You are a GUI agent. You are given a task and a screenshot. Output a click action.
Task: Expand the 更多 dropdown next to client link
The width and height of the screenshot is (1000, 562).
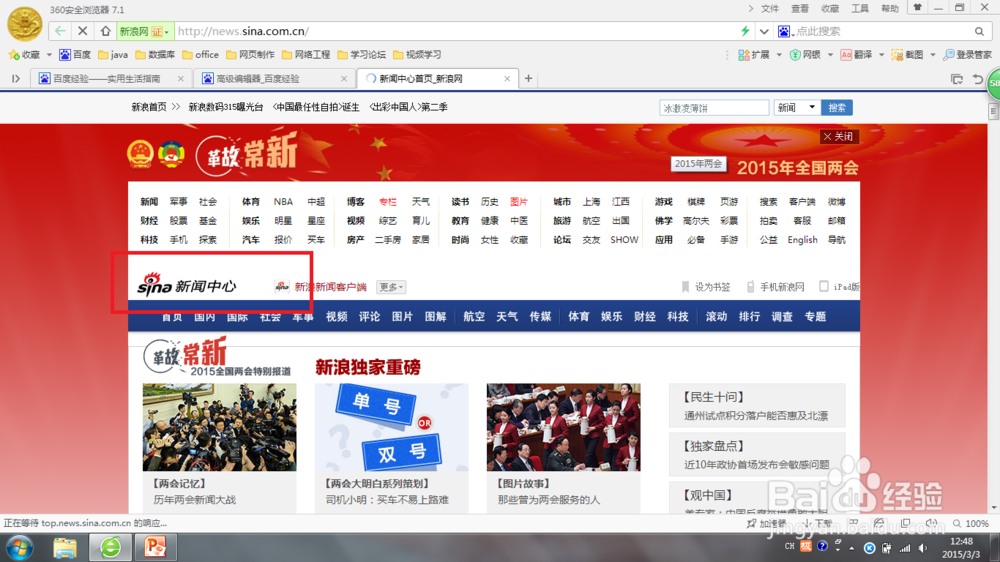(x=391, y=287)
